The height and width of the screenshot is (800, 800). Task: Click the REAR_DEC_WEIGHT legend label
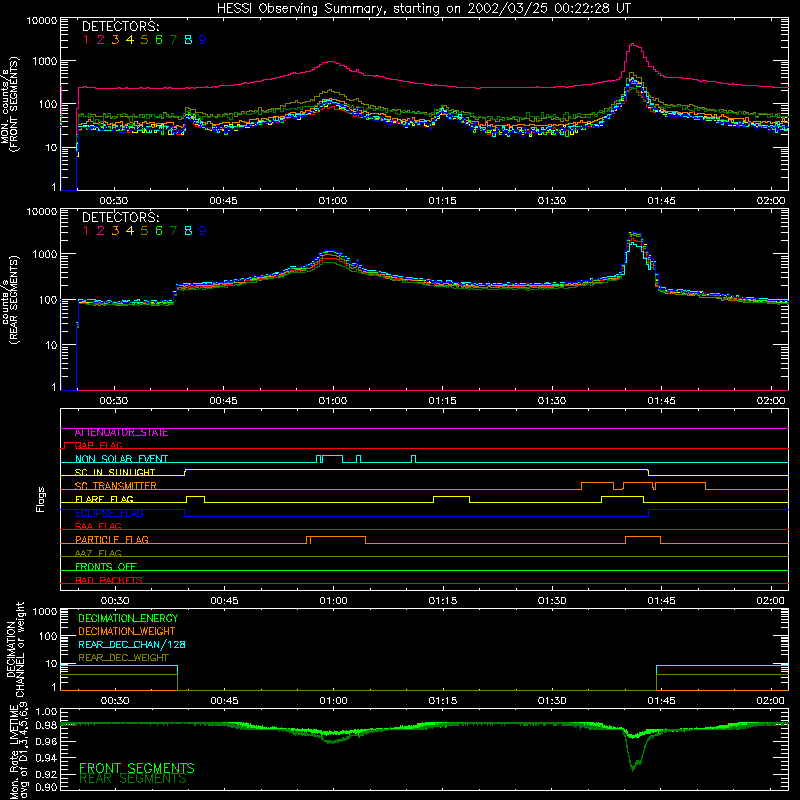[x=123, y=658]
